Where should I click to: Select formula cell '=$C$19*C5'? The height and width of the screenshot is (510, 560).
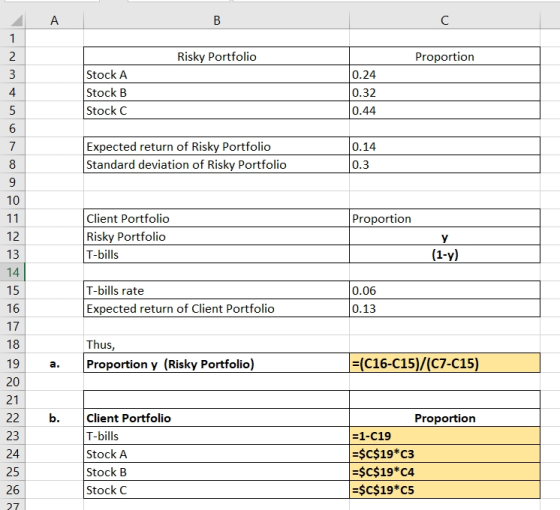tap(444, 490)
